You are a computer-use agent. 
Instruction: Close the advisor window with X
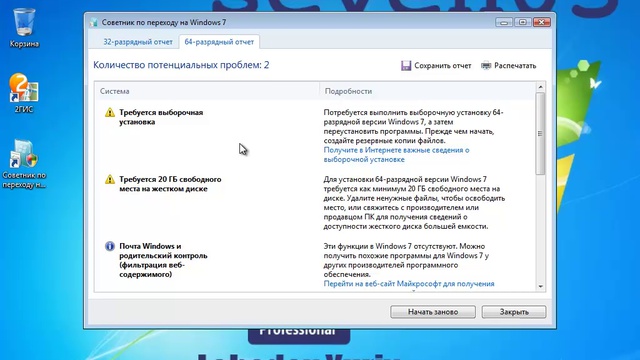(542, 22)
